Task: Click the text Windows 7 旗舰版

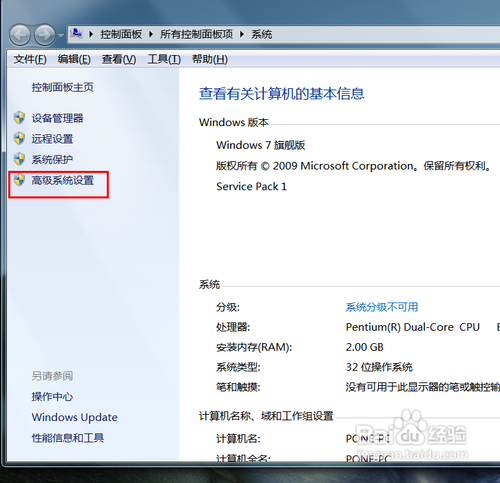Action: [x=261, y=145]
